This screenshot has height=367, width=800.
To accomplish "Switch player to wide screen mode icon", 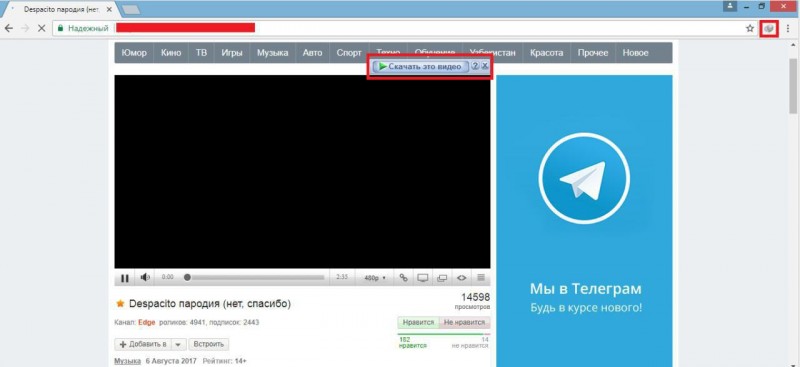I will coord(422,278).
